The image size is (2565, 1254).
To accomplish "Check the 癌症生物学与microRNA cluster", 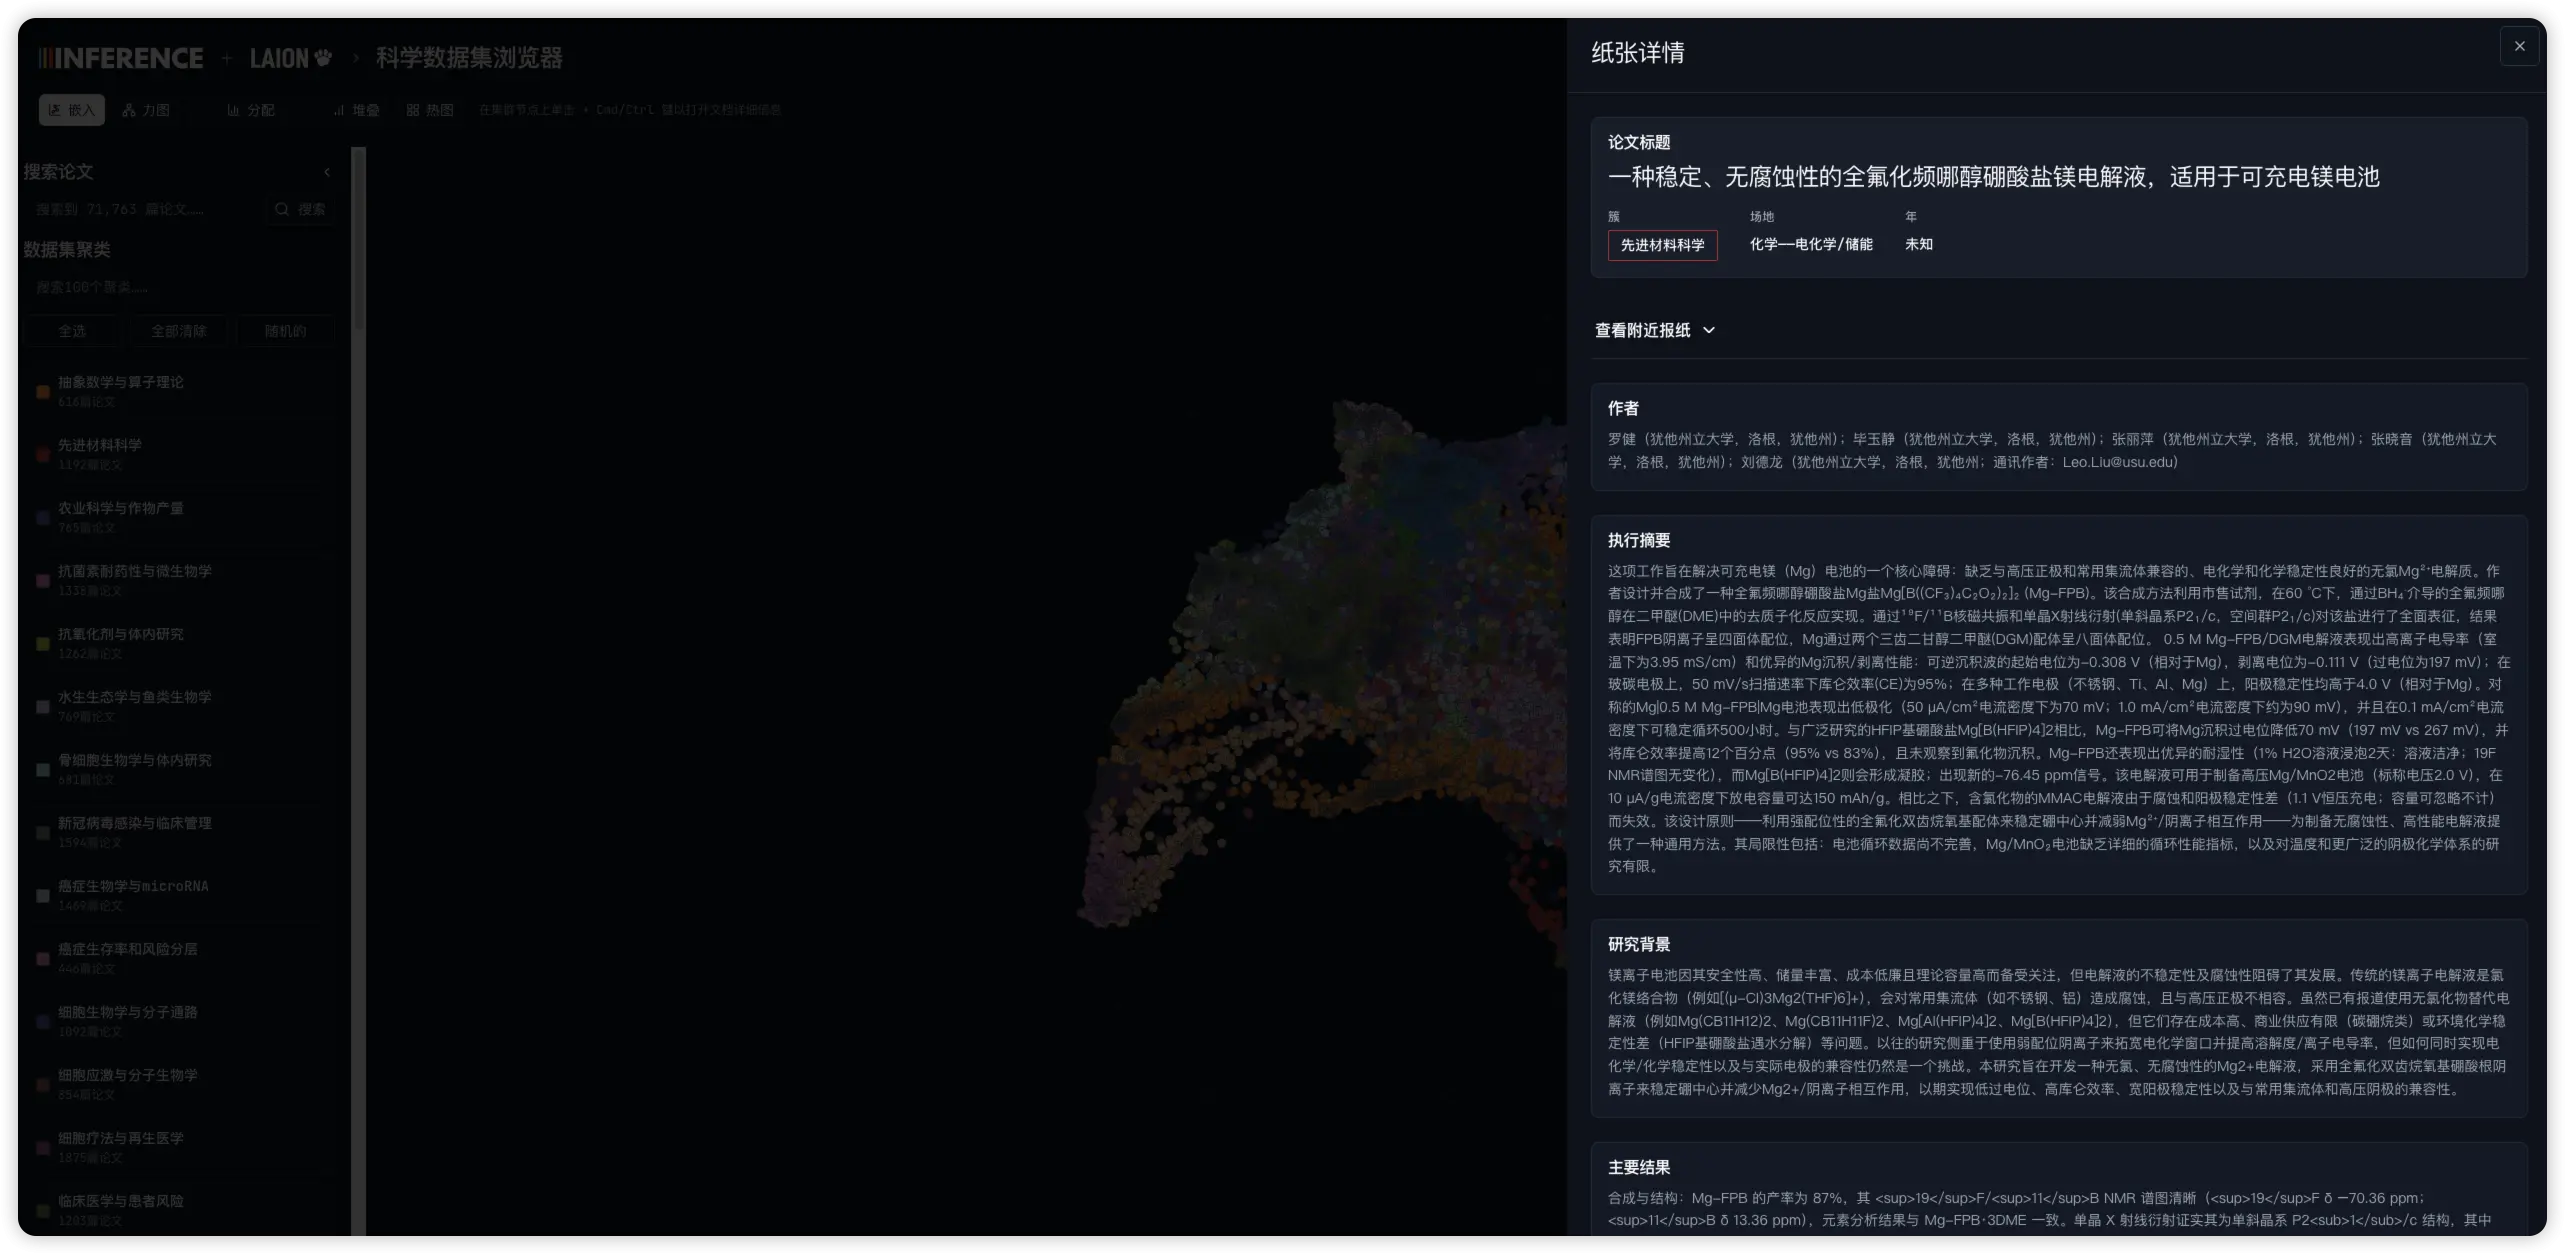I will tap(43, 895).
